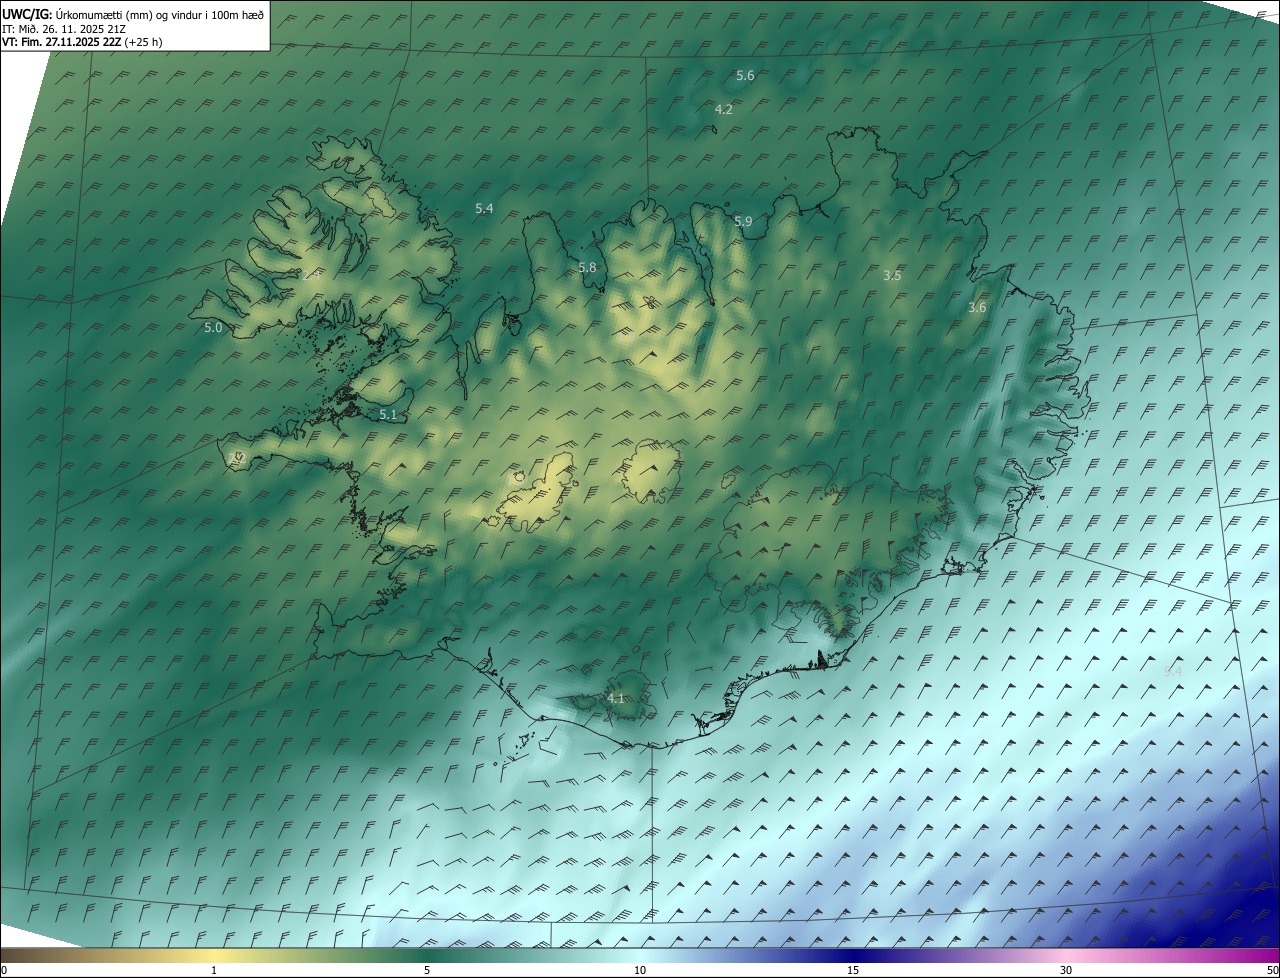Click the 5.9 value label on the map
Image resolution: width=1280 pixels, height=978 pixels.
(x=743, y=222)
